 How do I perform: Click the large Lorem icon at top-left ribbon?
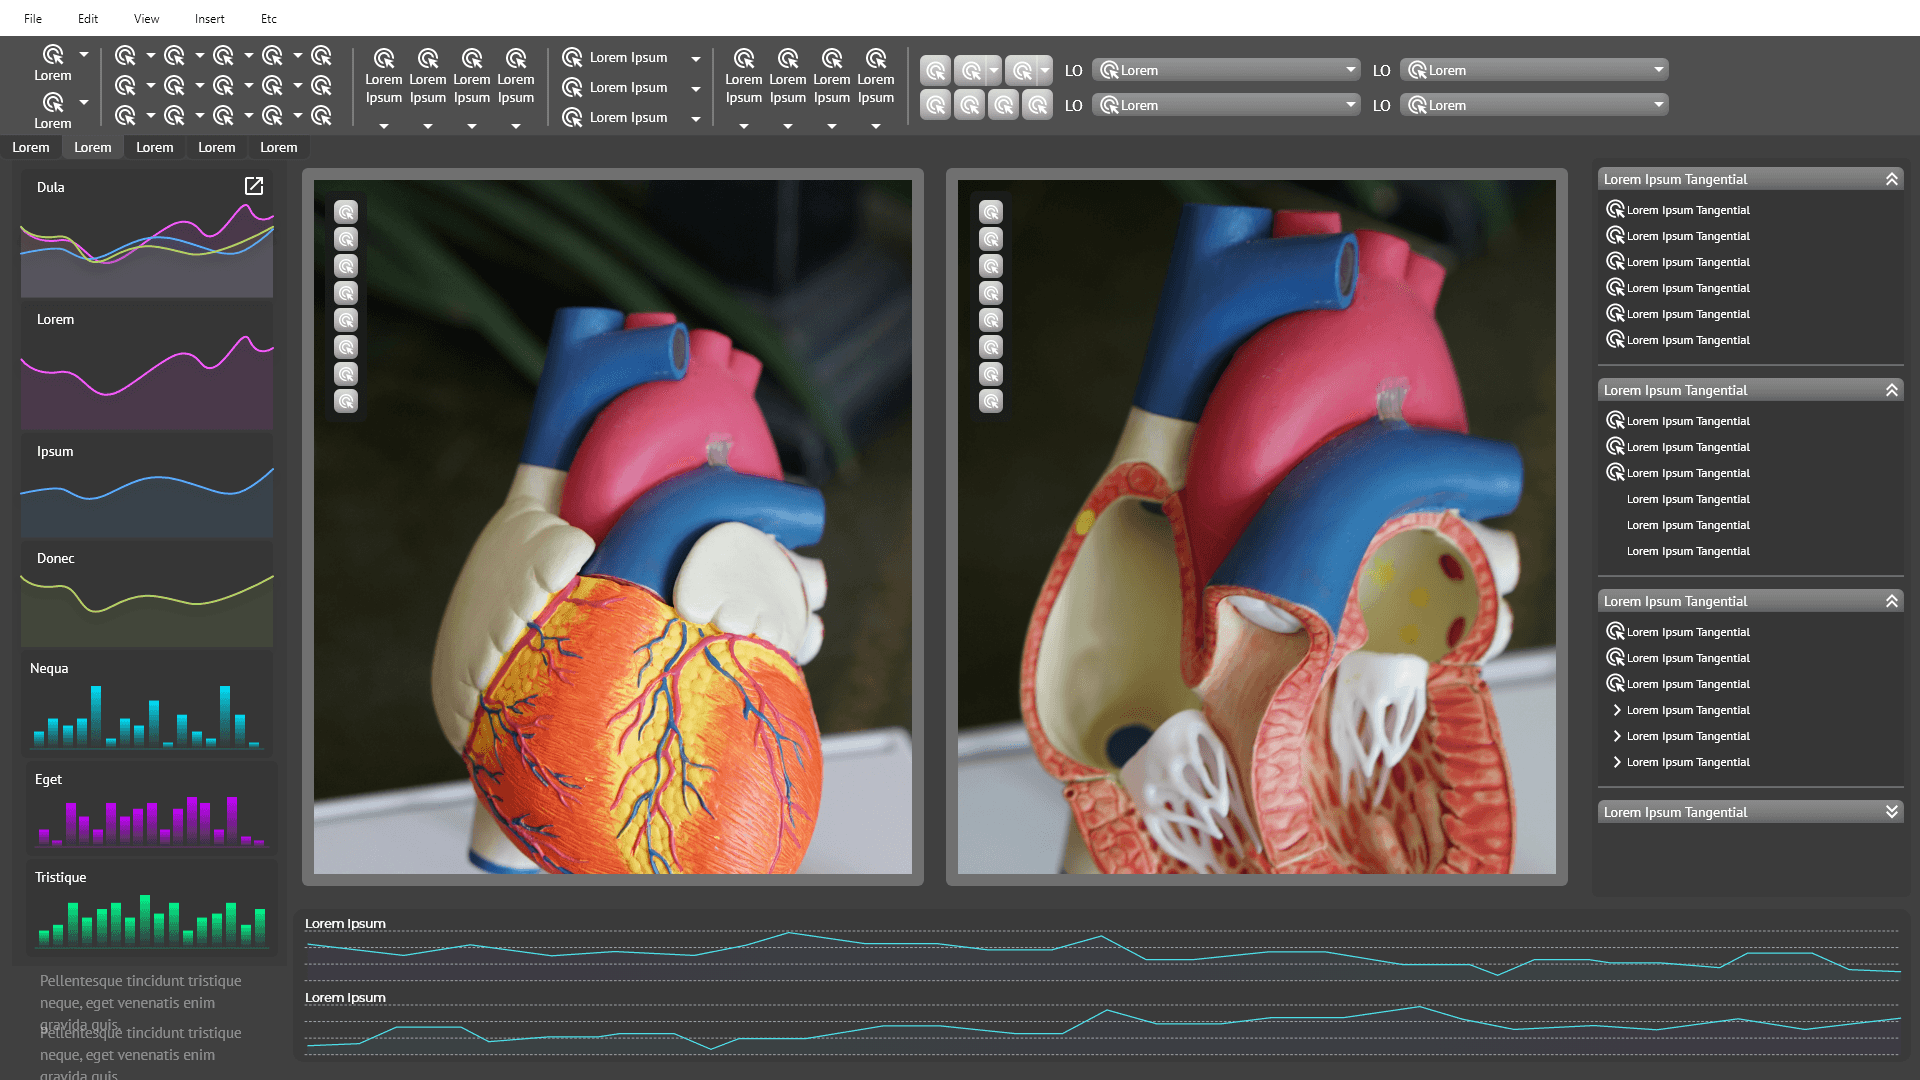(53, 55)
